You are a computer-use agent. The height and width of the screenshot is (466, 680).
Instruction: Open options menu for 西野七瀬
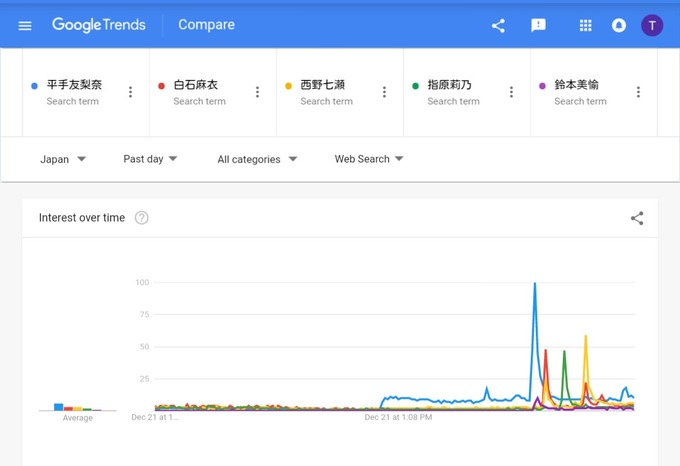coord(384,92)
